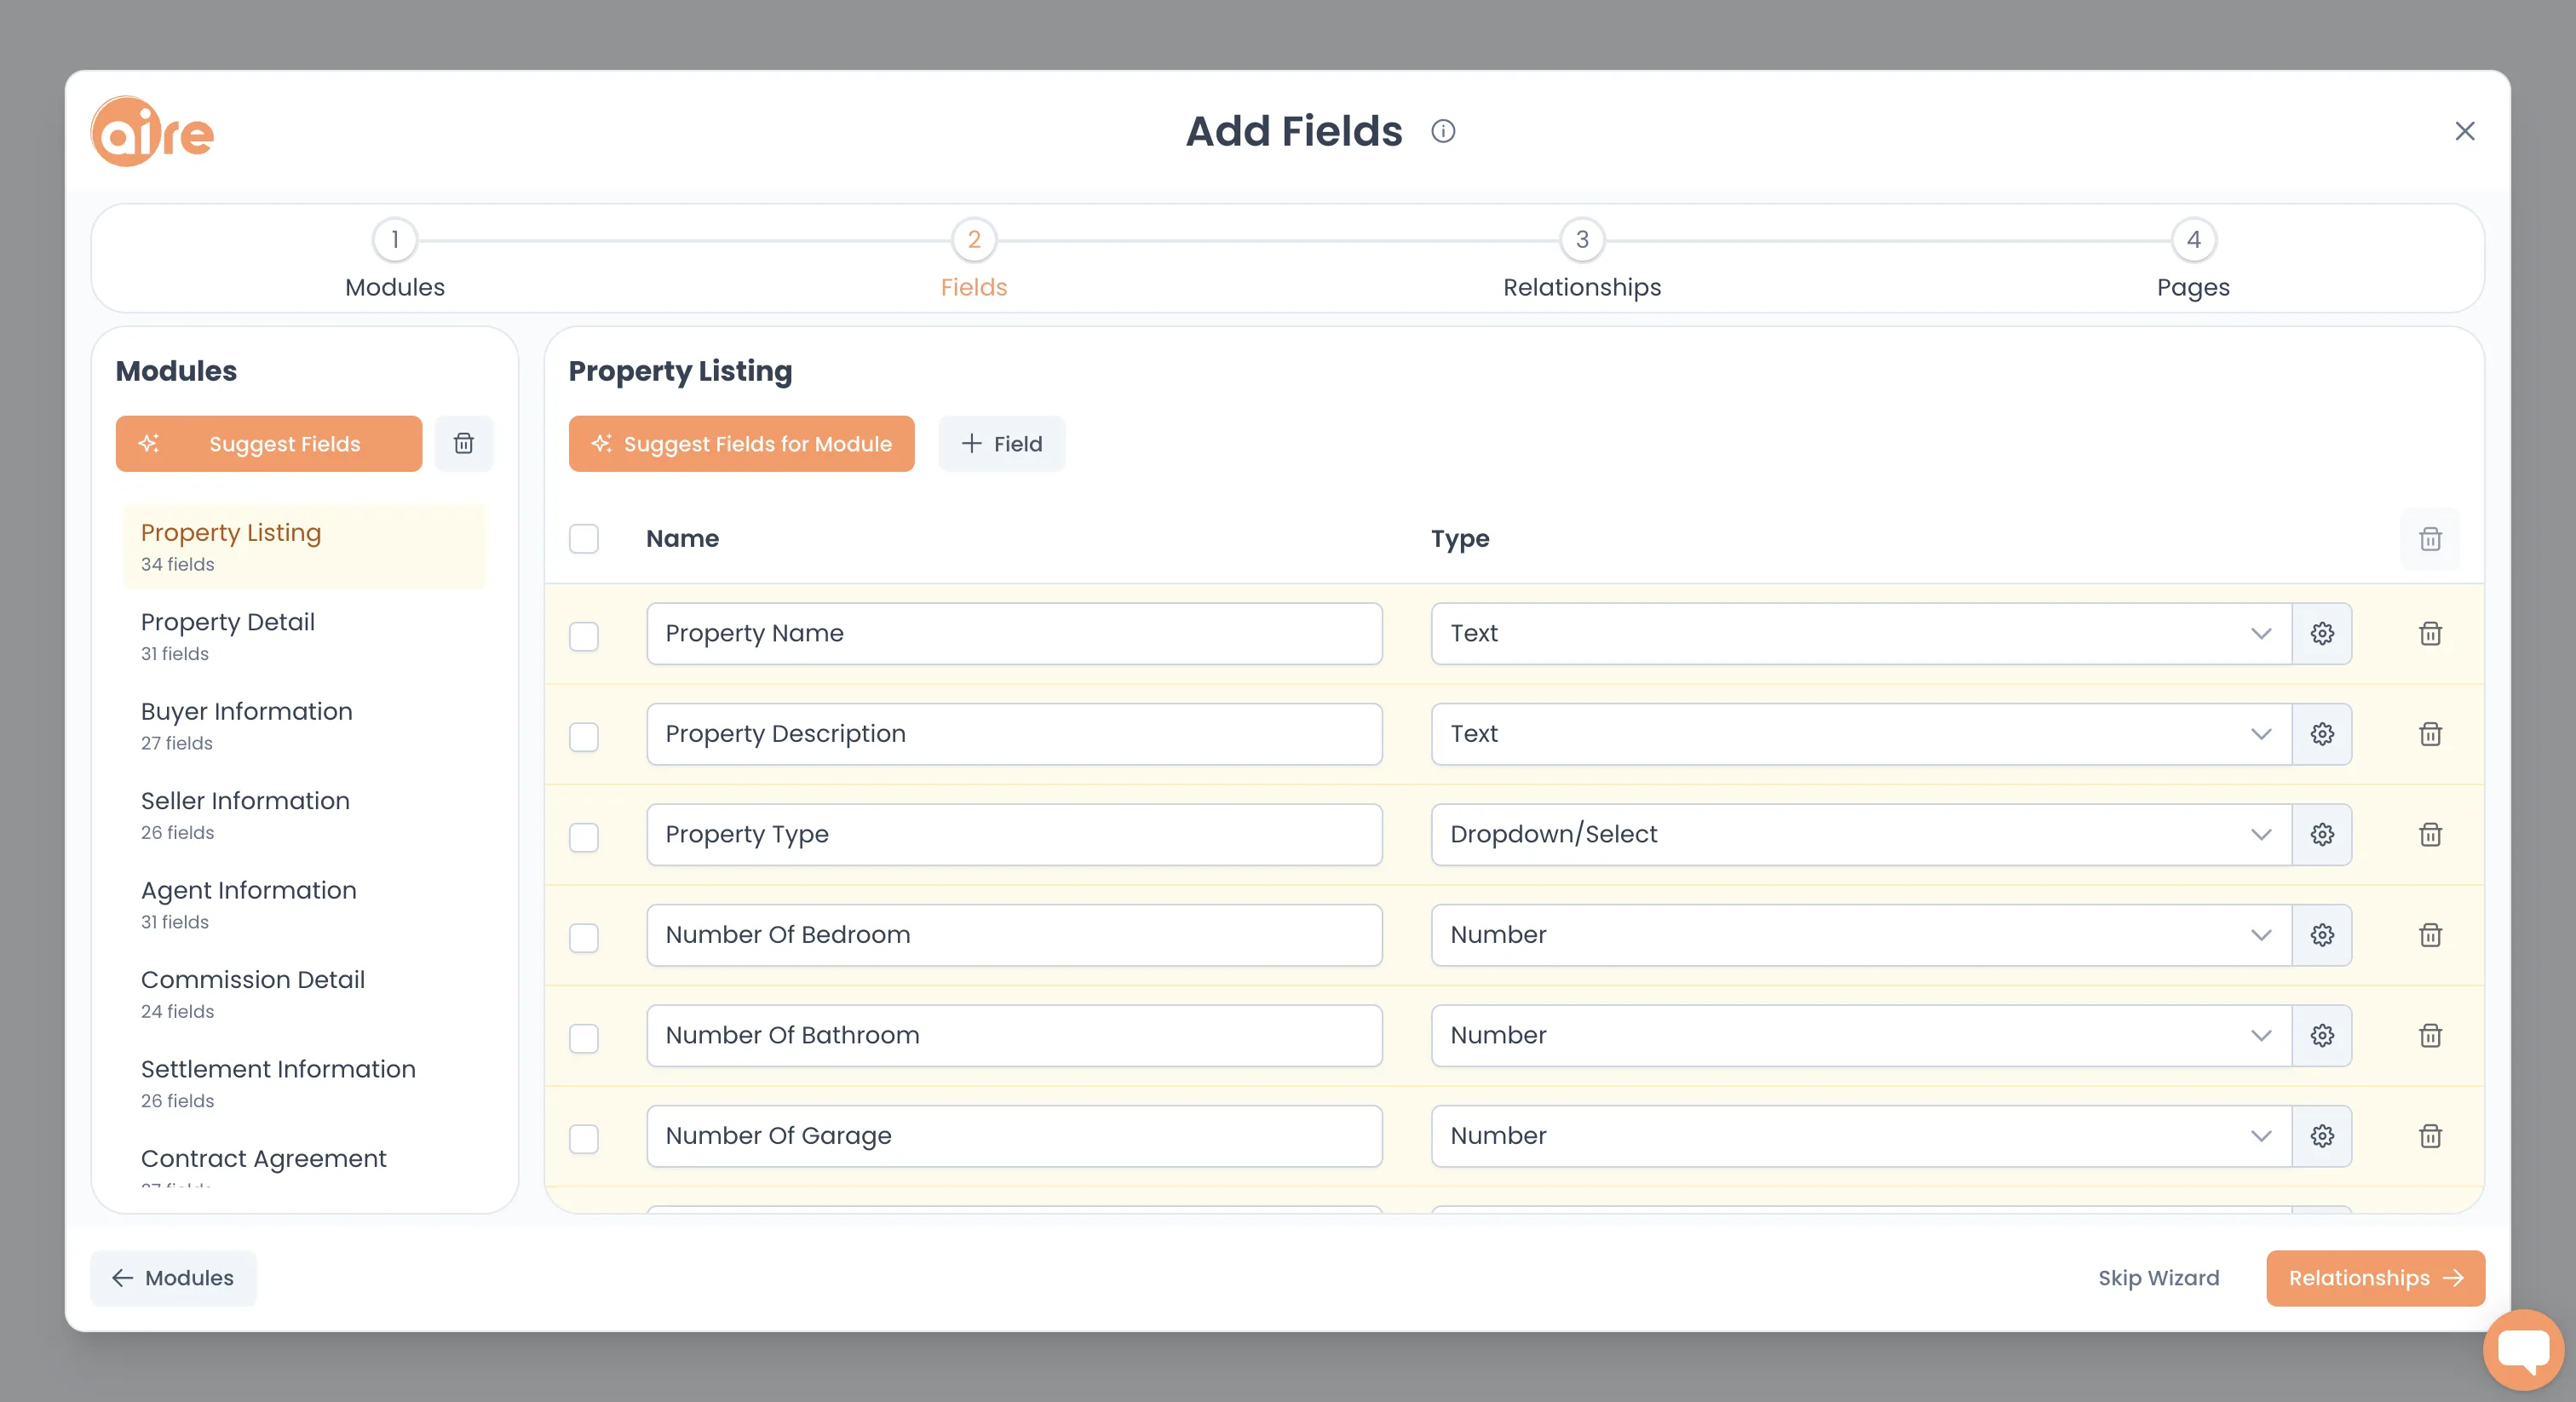This screenshot has width=2576, height=1402.
Task: Jump to step 4 Pages in wizard
Action: pos(2193,260)
